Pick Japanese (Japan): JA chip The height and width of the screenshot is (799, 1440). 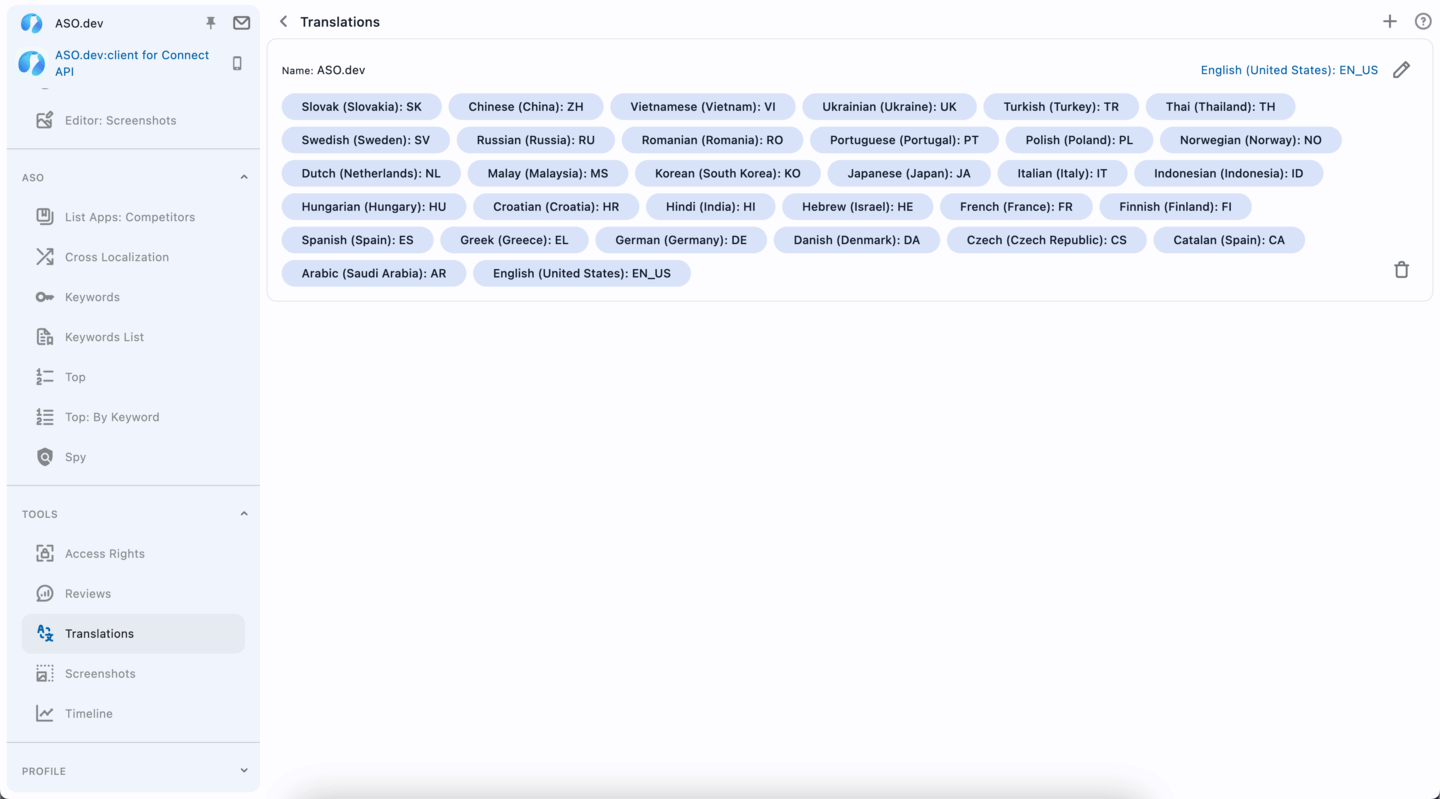[909, 173]
